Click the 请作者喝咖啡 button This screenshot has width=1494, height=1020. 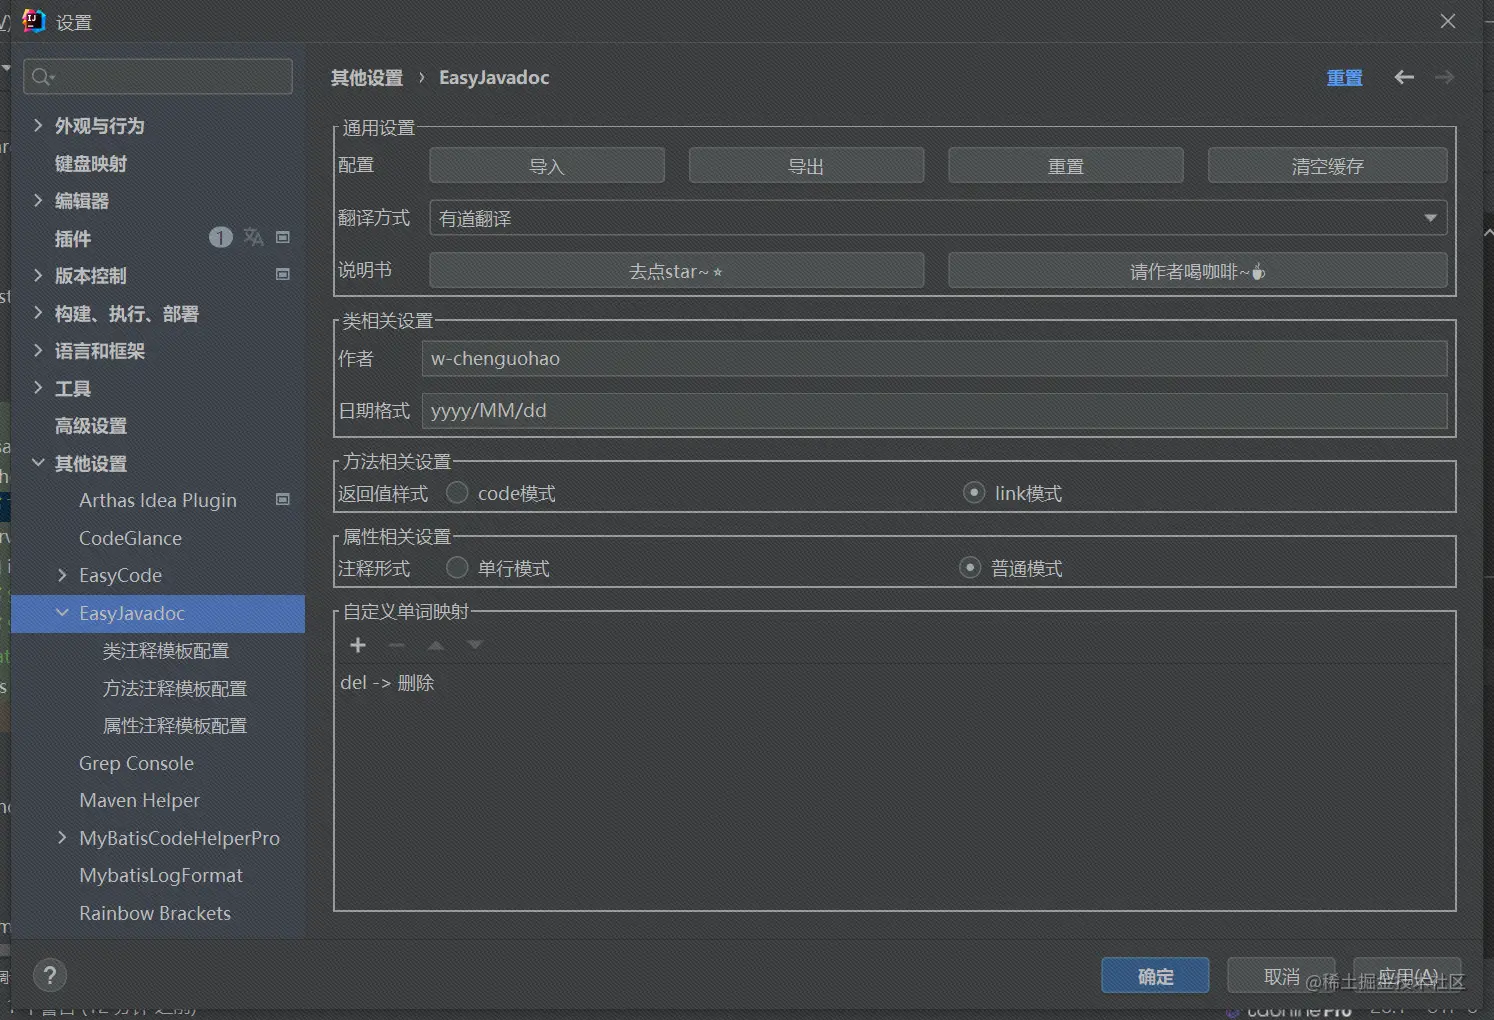coord(1198,271)
